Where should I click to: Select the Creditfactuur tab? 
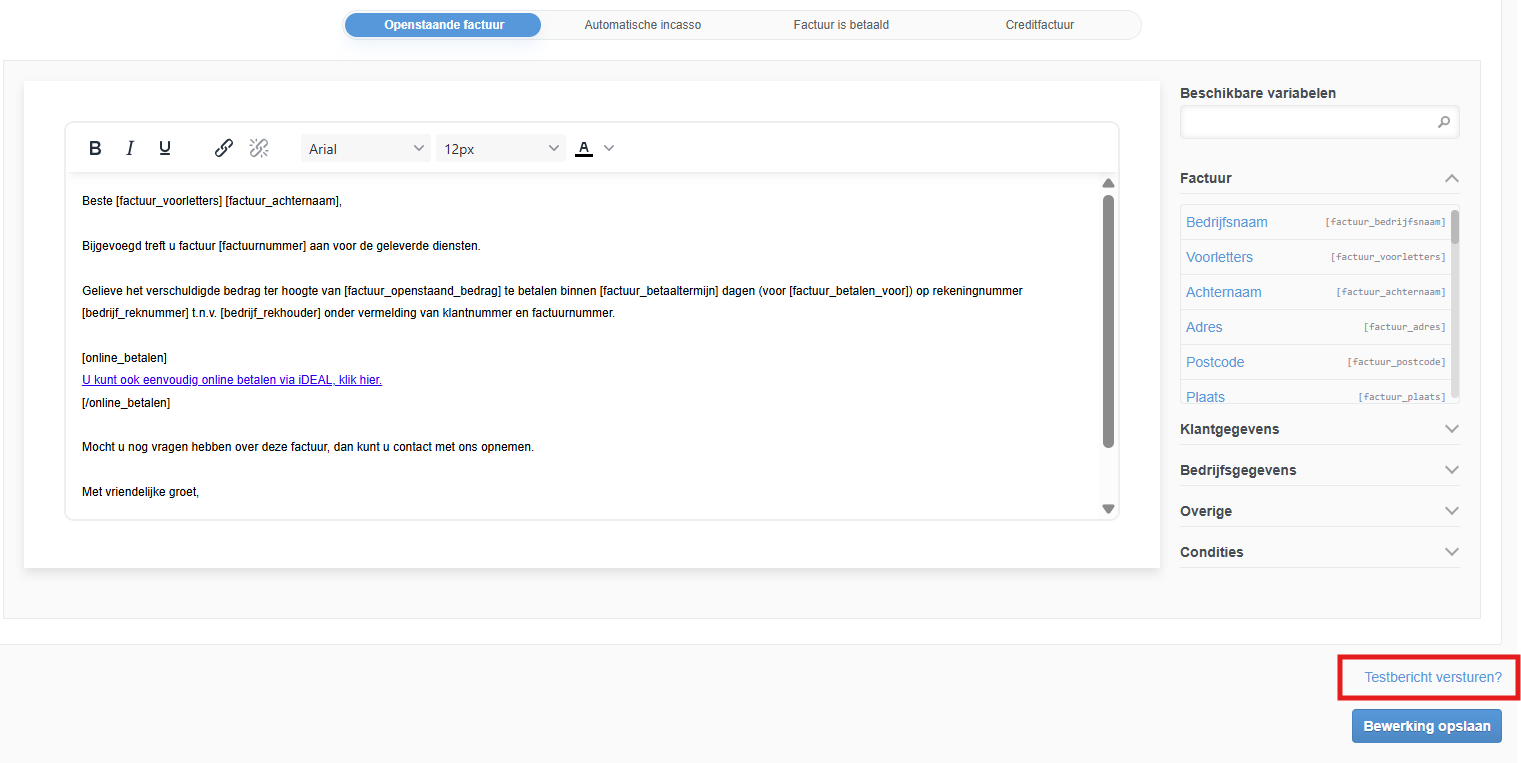tap(1040, 25)
